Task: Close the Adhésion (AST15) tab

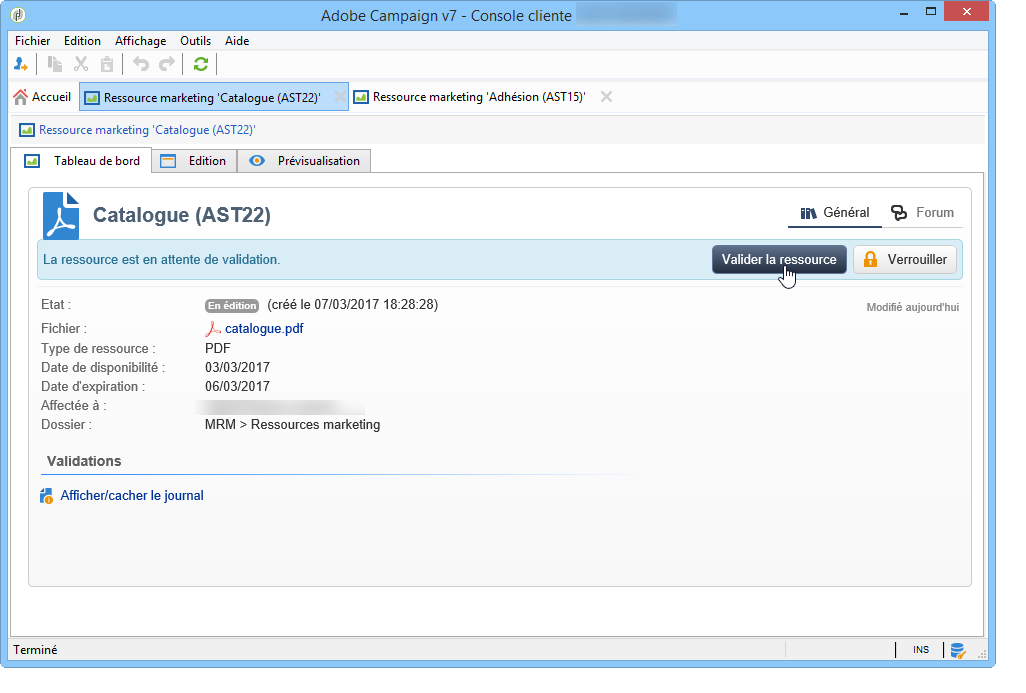Action: [607, 97]
